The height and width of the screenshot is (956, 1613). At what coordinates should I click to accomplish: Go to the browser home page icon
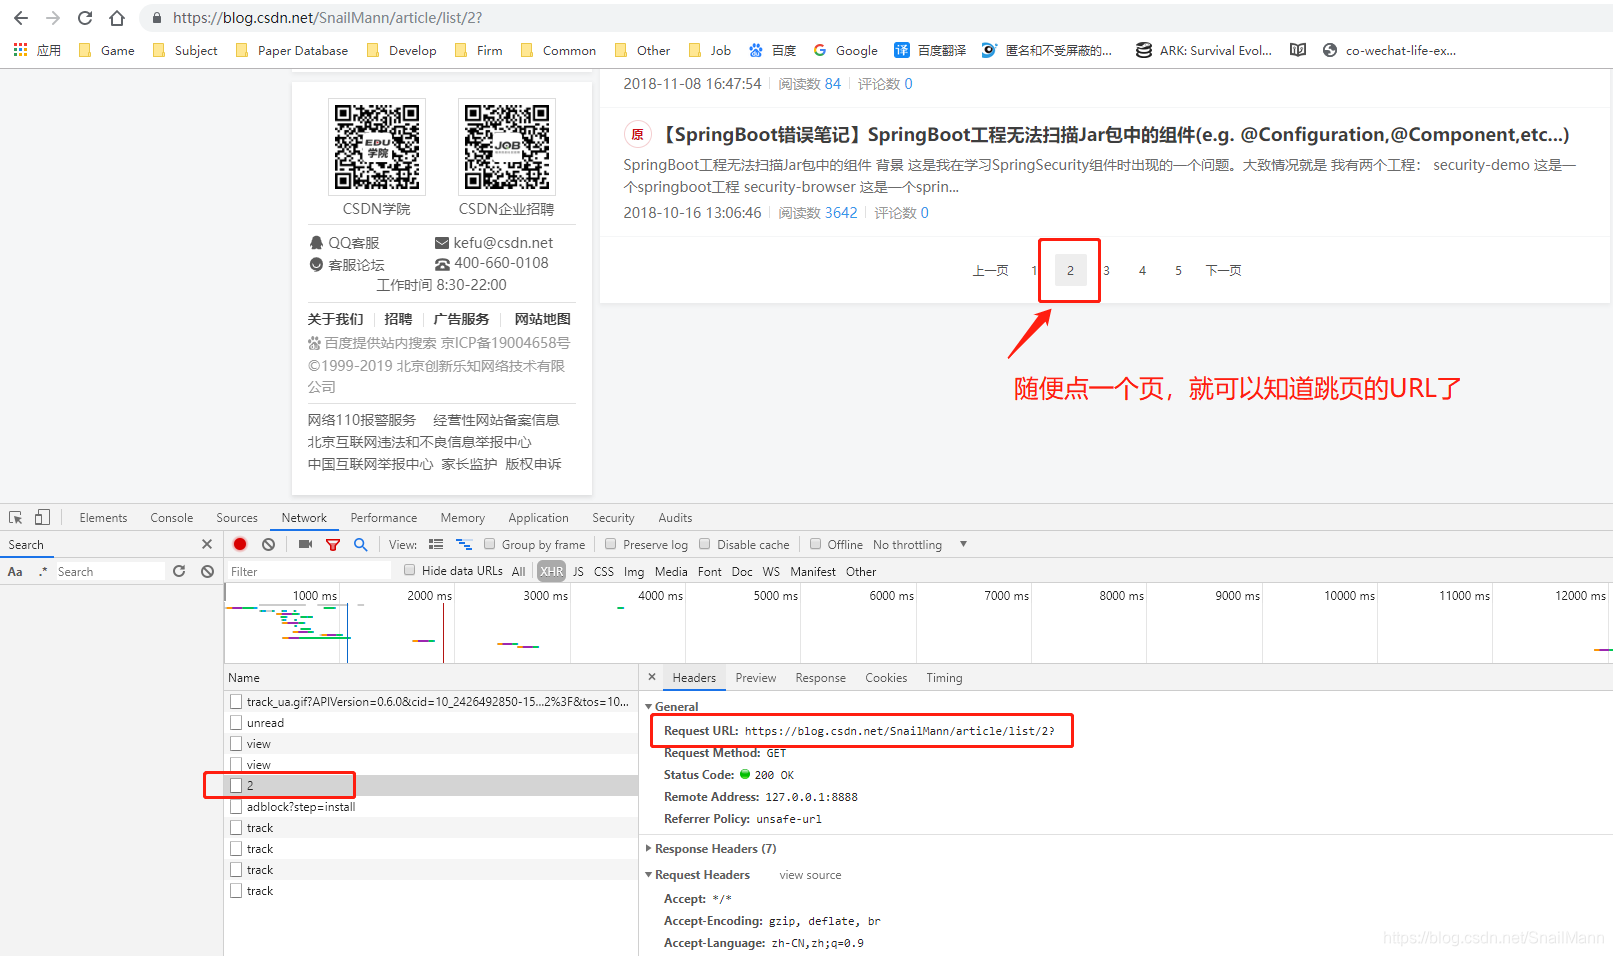[117, 18]
